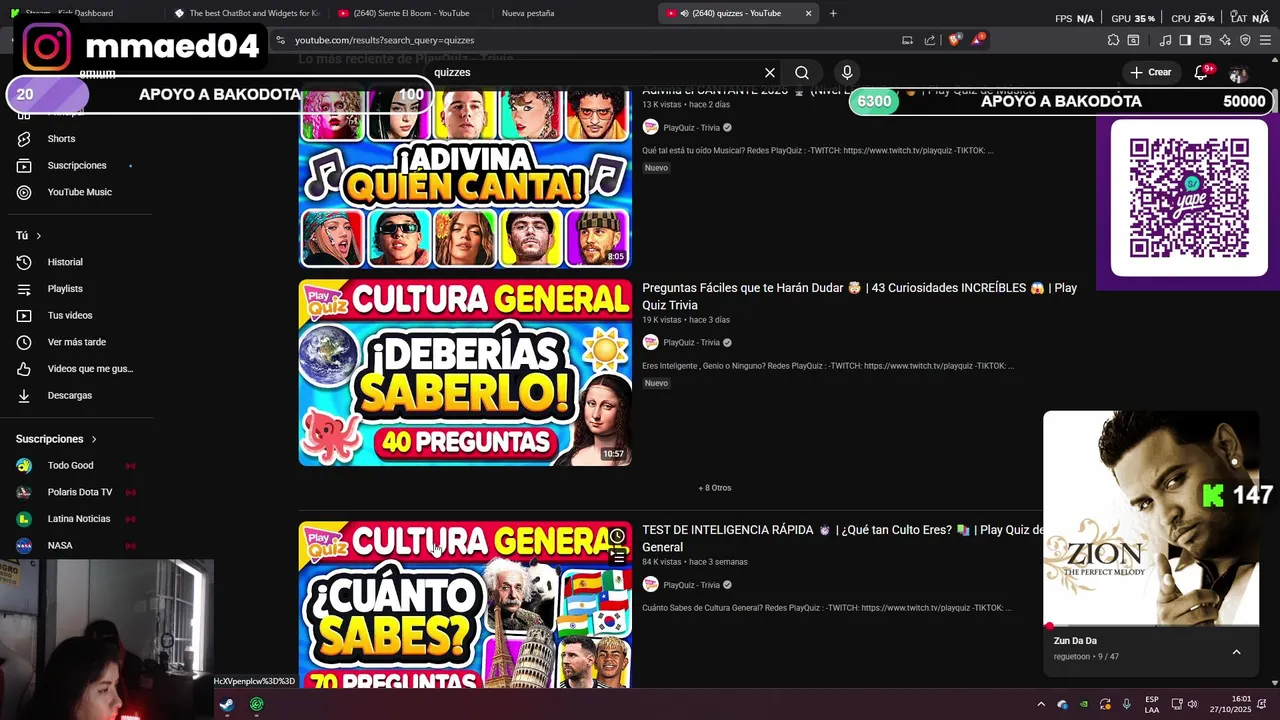Open the notifications bell
Image resolution: width=1280 pixels, height=720 pixels.
(x=1202, y=72)
